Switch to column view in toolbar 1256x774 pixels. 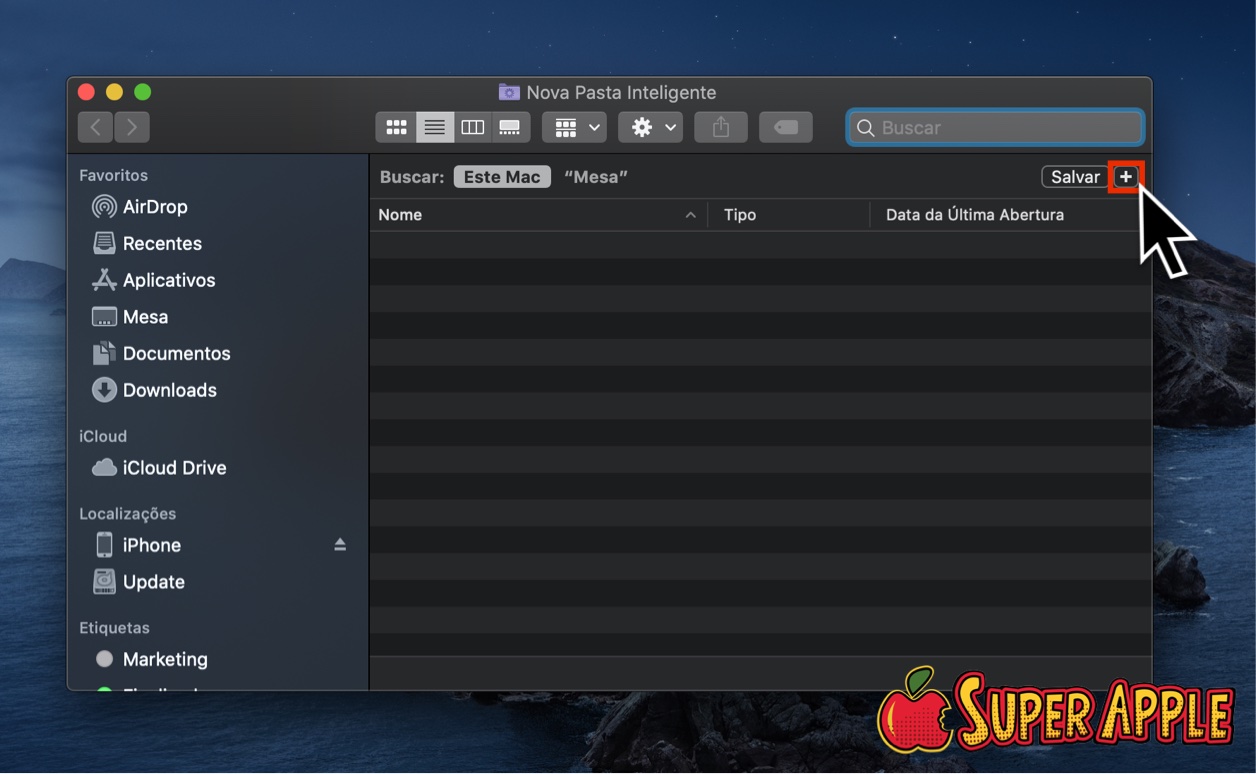click(x=472, y=128)
